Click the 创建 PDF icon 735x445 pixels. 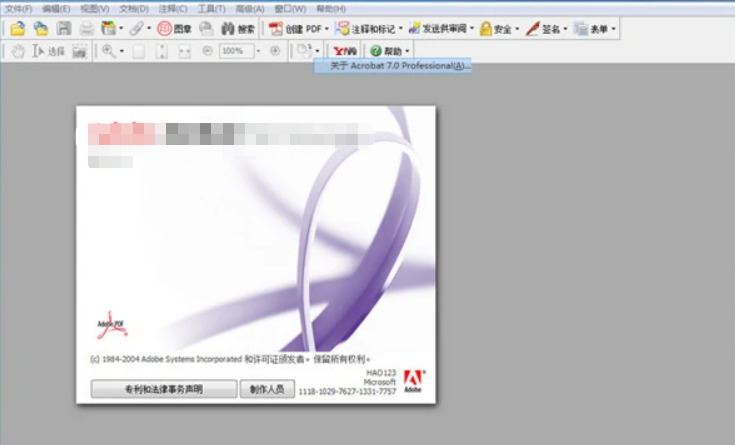(276, 29)
